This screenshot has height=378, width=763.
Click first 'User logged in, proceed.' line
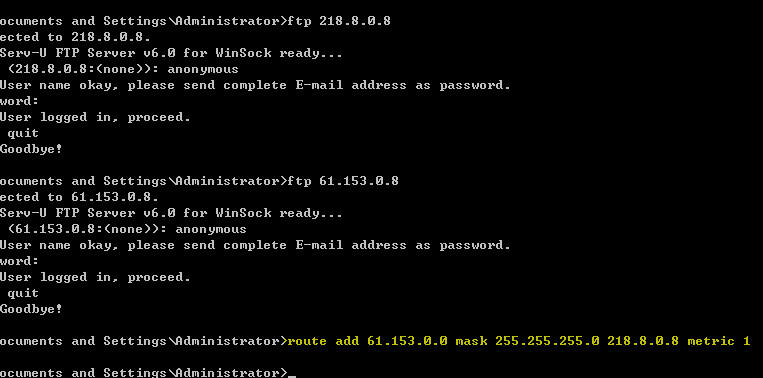[95, 117]
